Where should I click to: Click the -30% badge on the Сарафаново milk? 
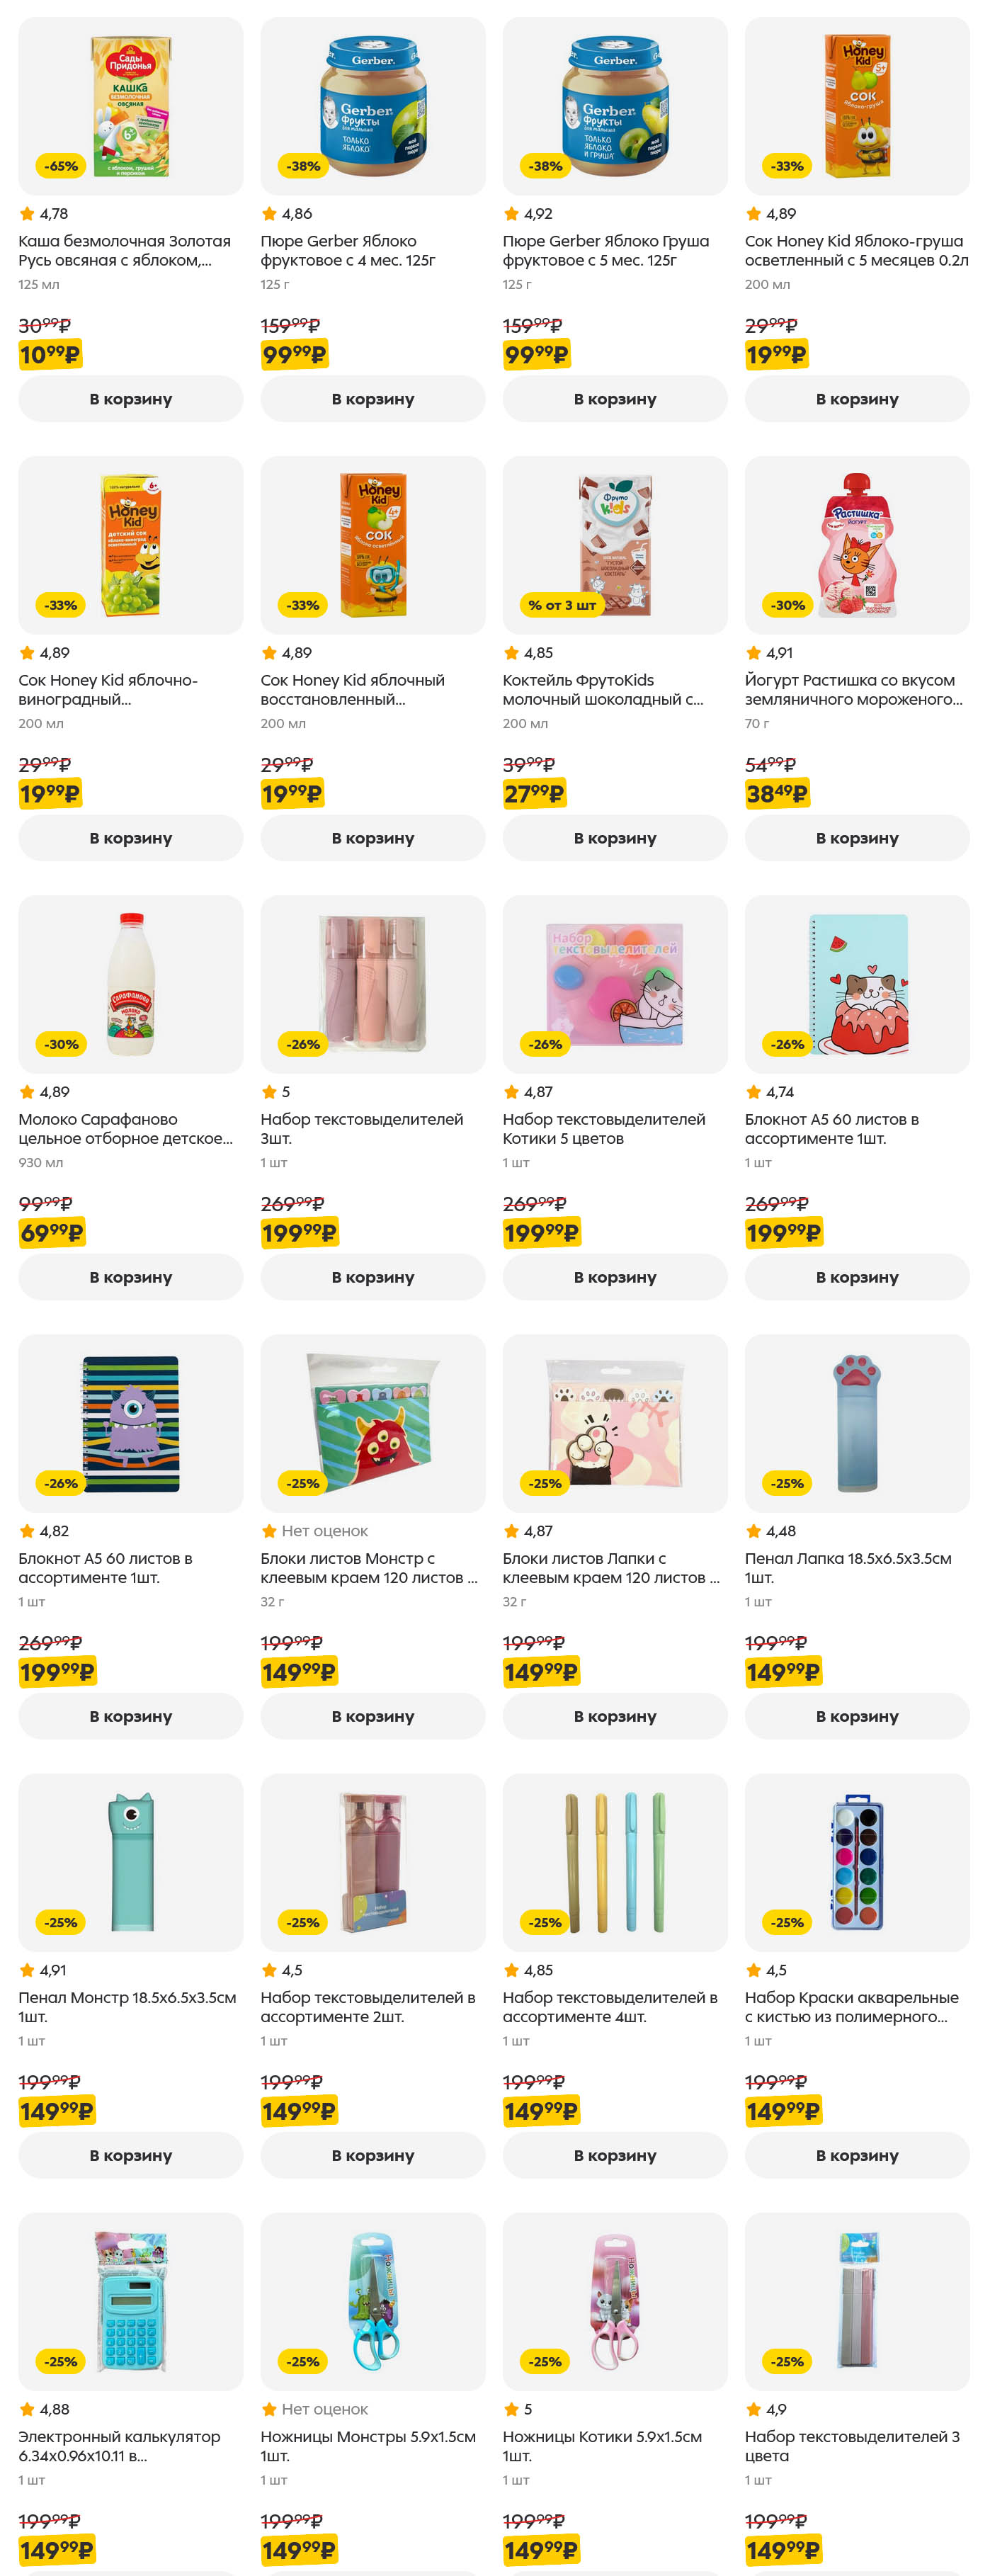pos(61,1044)
